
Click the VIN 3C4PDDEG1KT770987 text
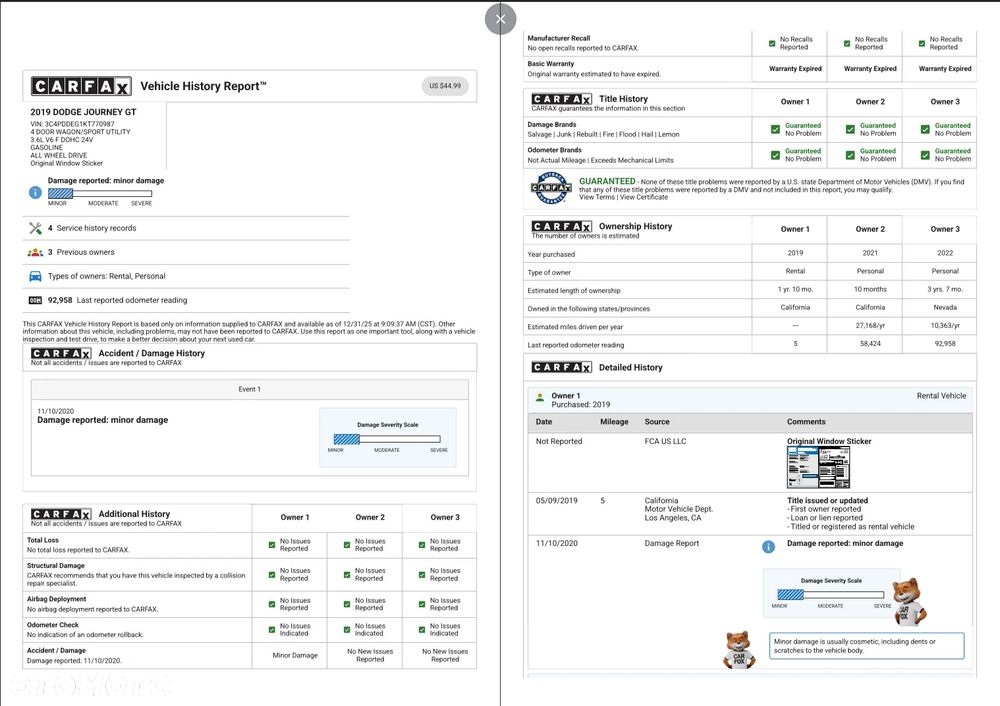click(72, 124)
